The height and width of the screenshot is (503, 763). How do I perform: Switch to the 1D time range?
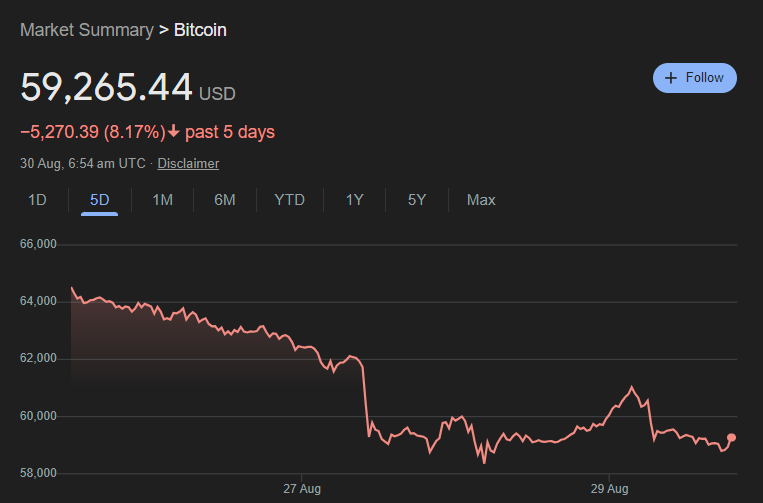click(x=37, y=200)
